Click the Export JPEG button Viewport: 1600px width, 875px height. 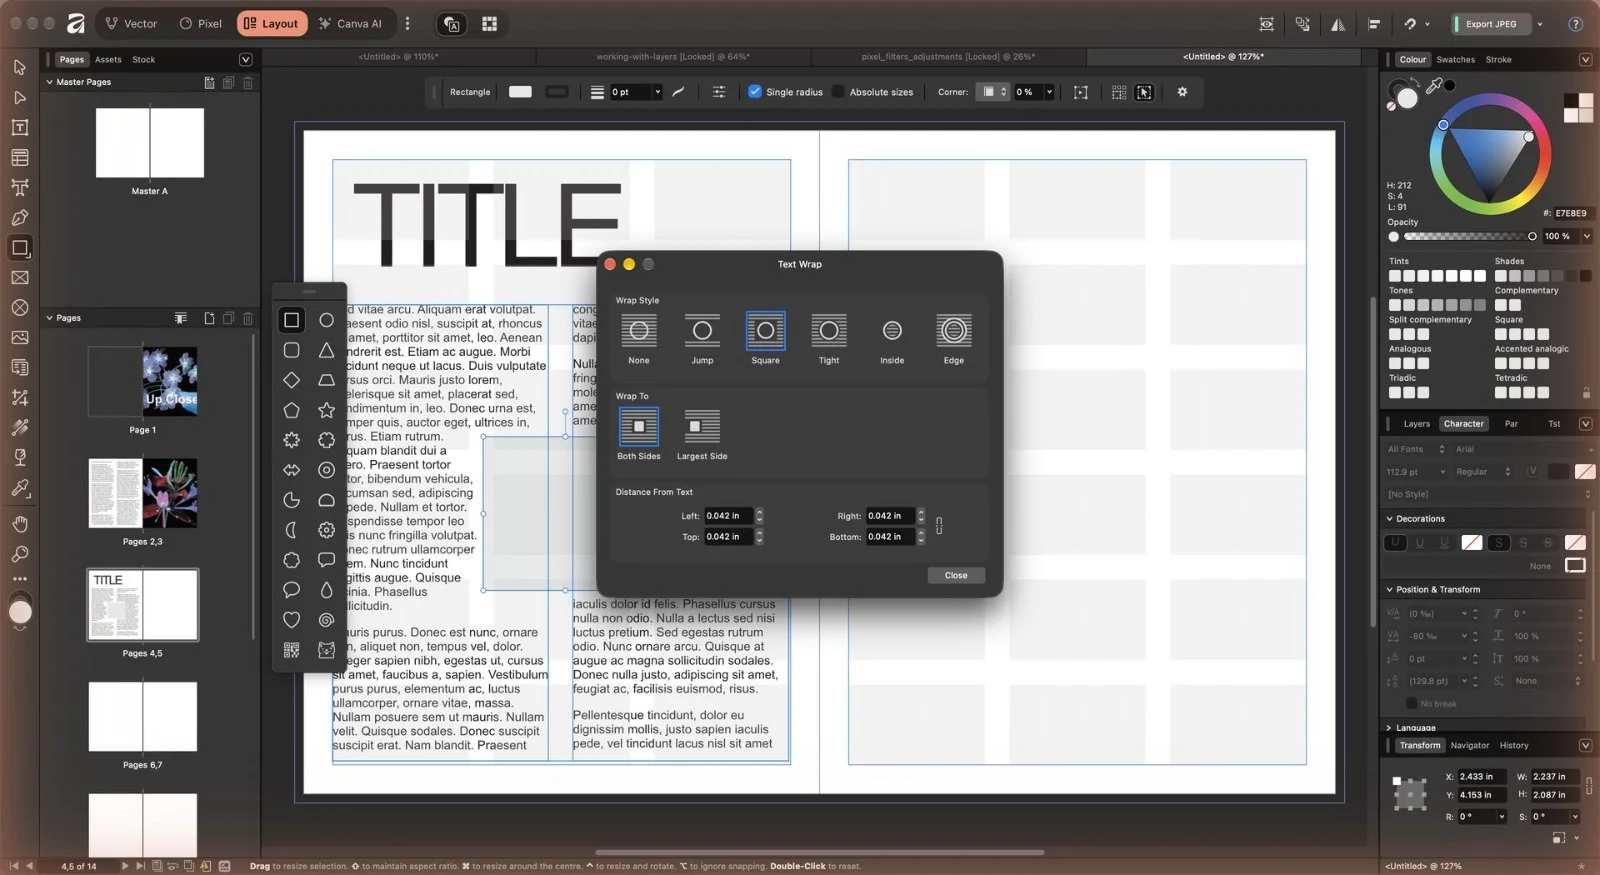click(x=1490, y=24)
